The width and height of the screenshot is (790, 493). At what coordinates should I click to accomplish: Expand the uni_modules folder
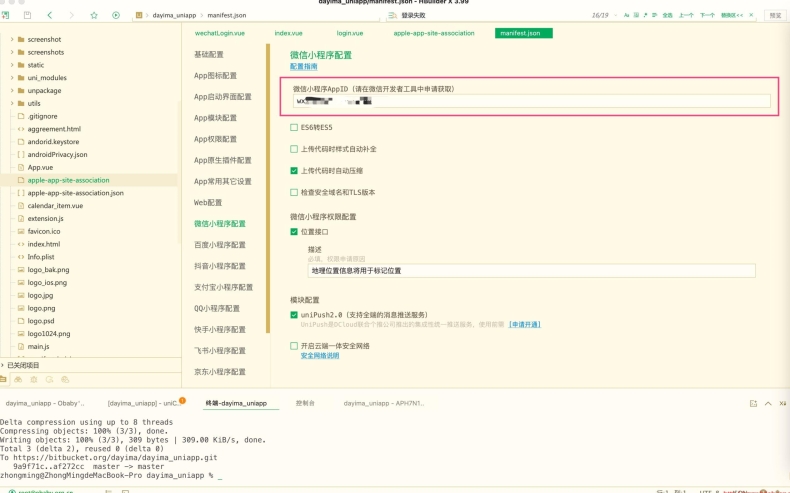pos(11,78)
